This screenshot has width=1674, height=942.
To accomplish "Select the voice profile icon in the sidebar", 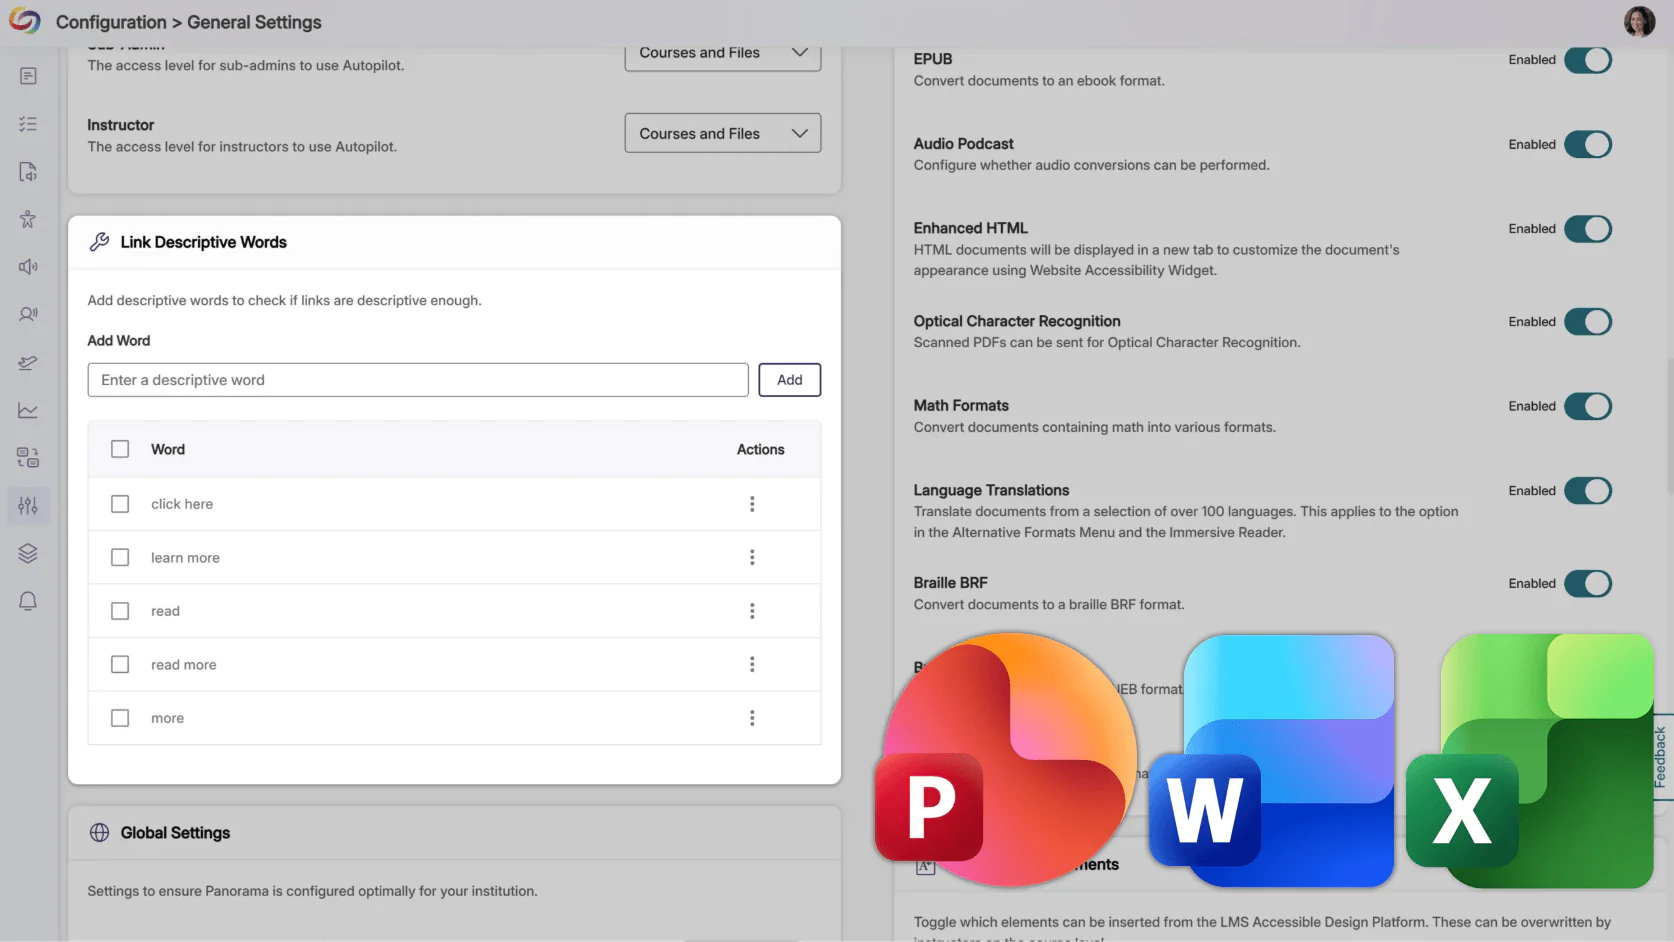I will pos(28,313).
